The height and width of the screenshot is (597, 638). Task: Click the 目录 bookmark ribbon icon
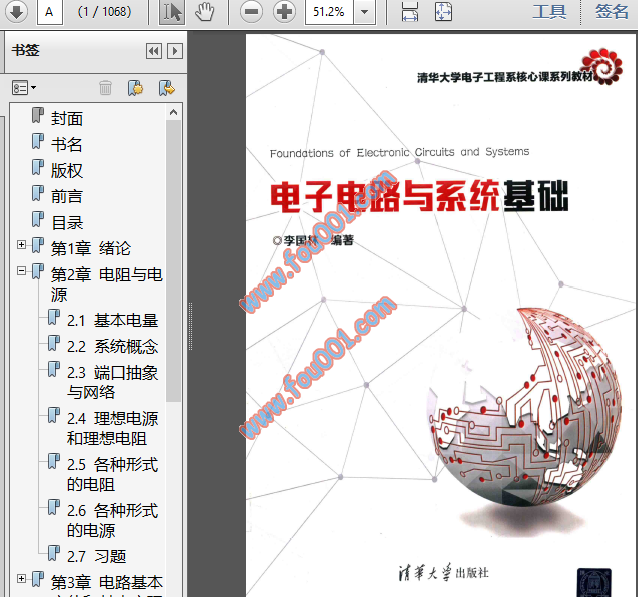(38, 219)
